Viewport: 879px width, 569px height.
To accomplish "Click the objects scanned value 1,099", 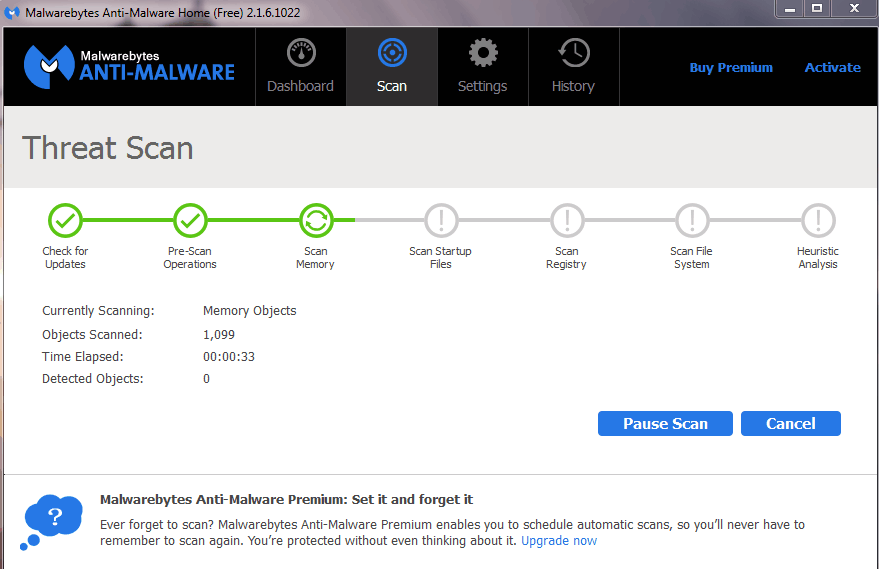I will (219, 335).
